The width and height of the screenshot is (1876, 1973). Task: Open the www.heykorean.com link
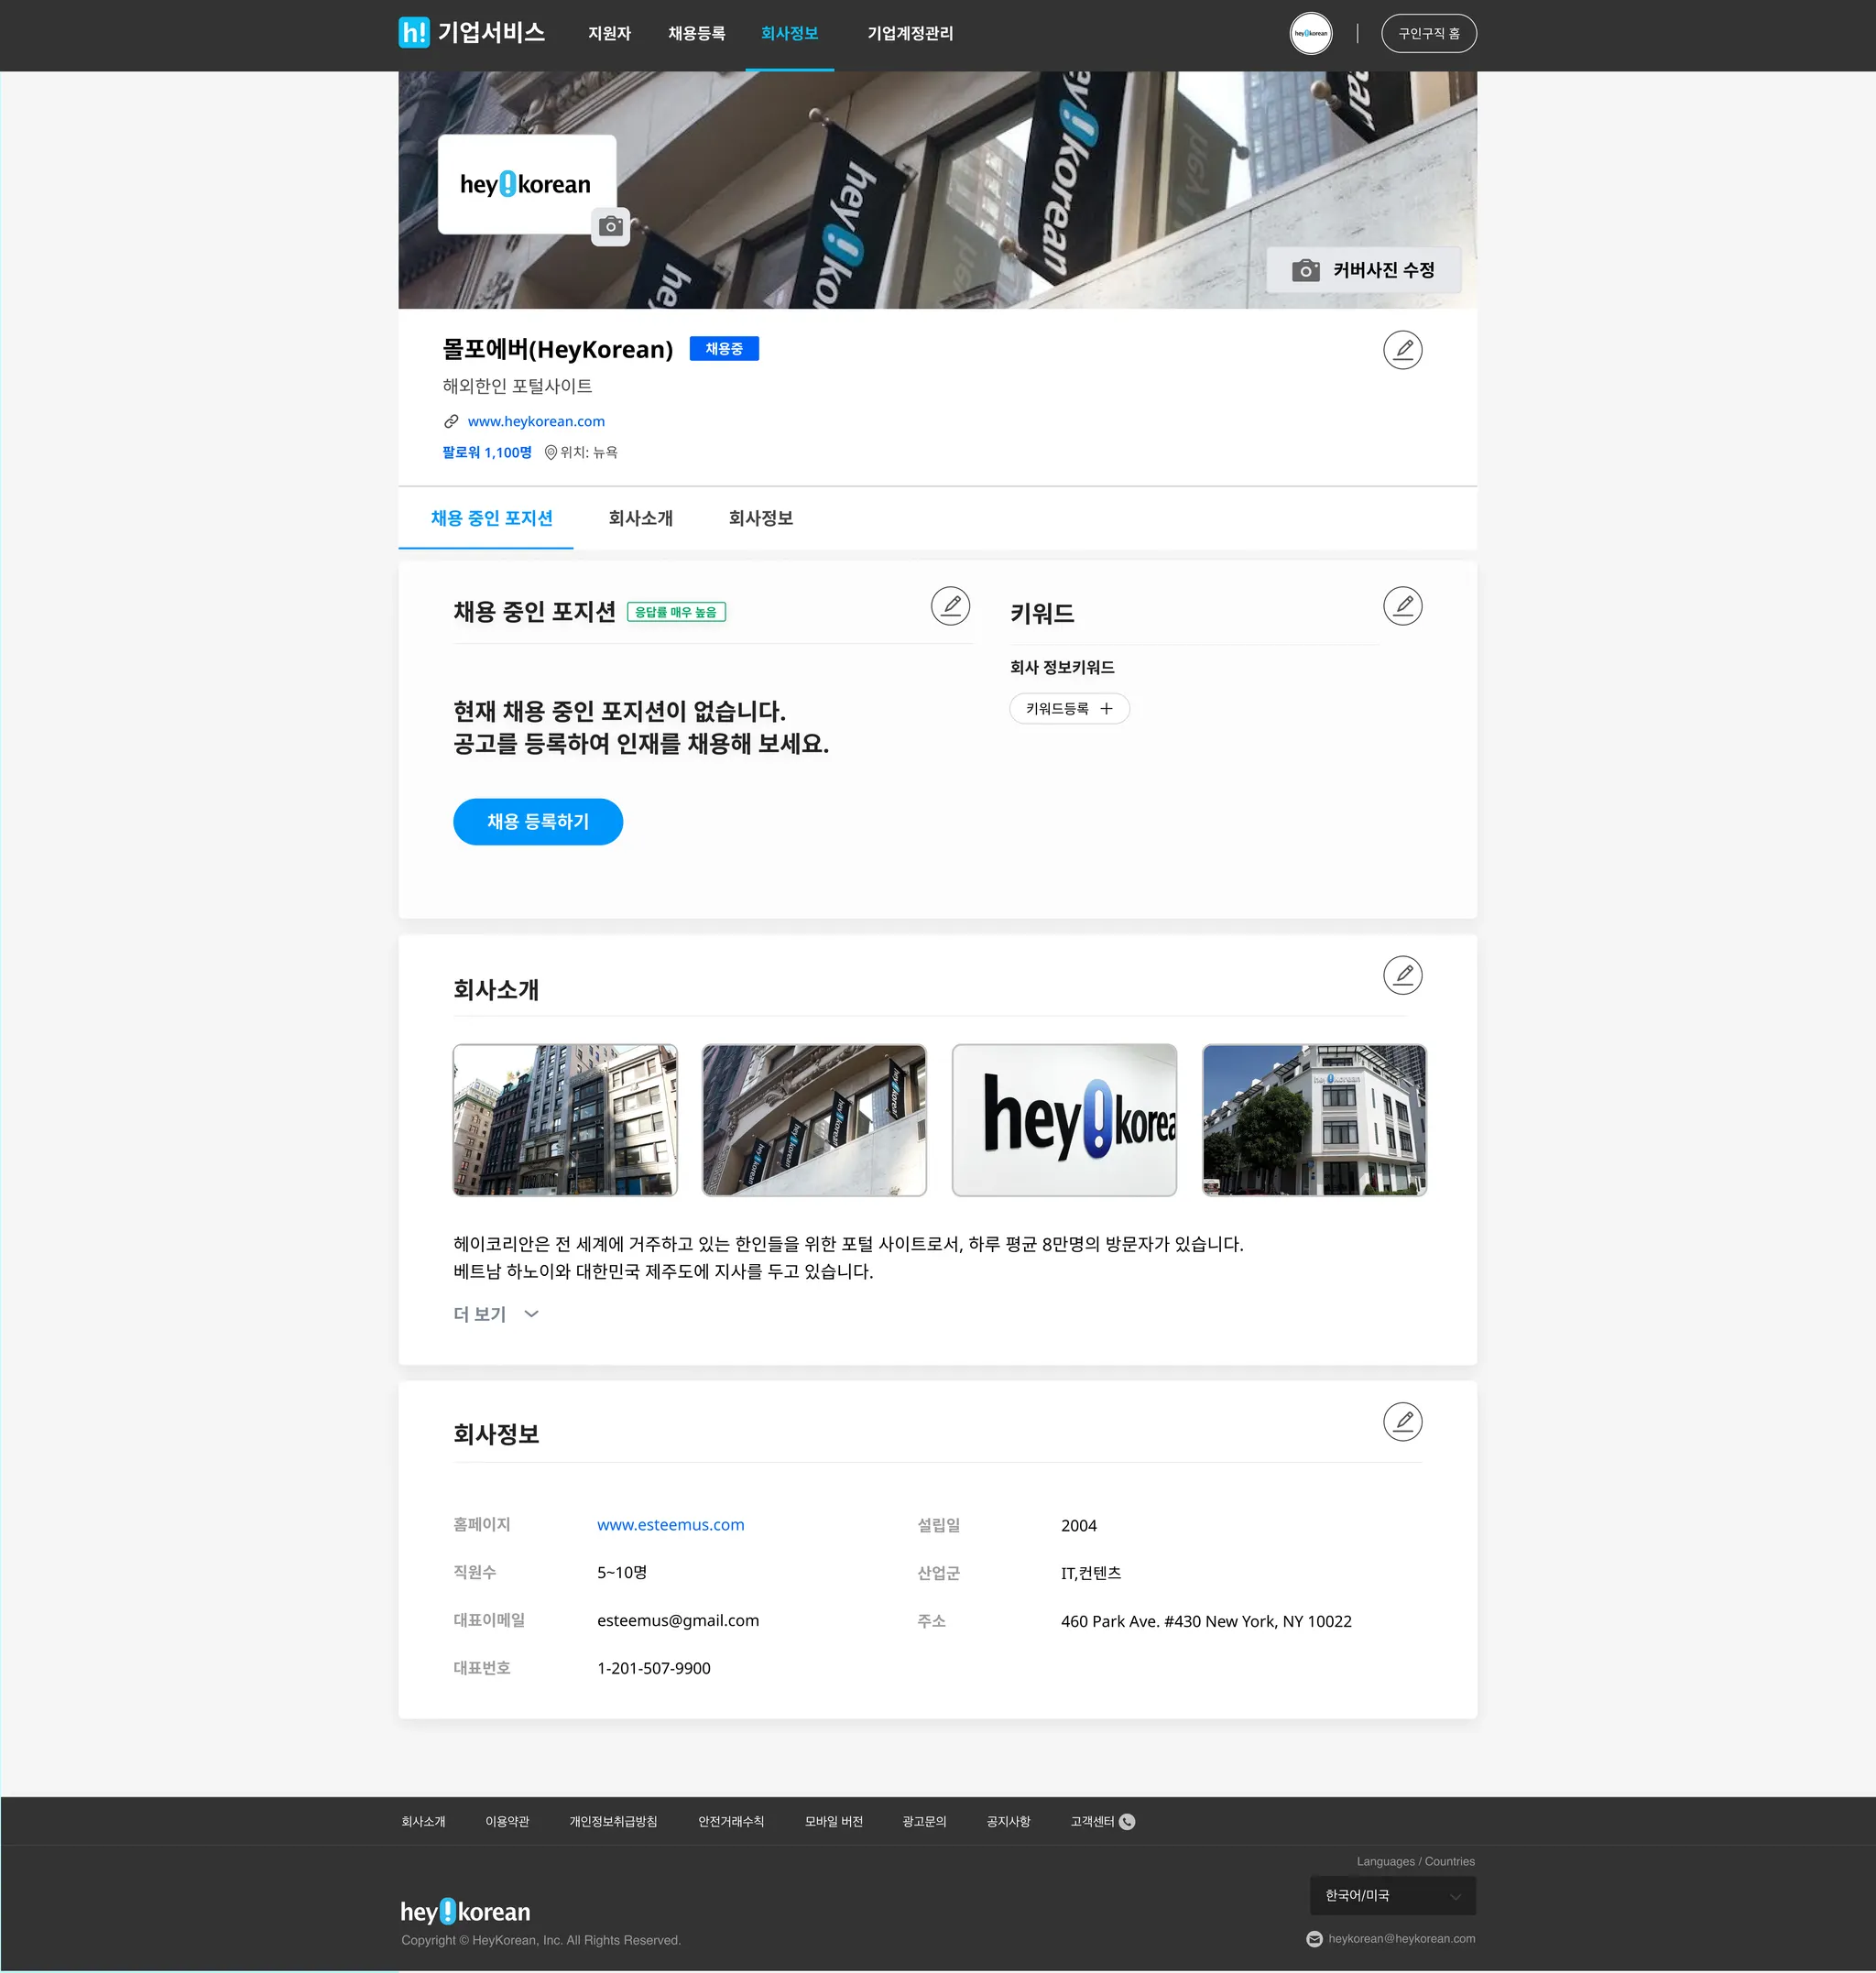coord(536,421)
